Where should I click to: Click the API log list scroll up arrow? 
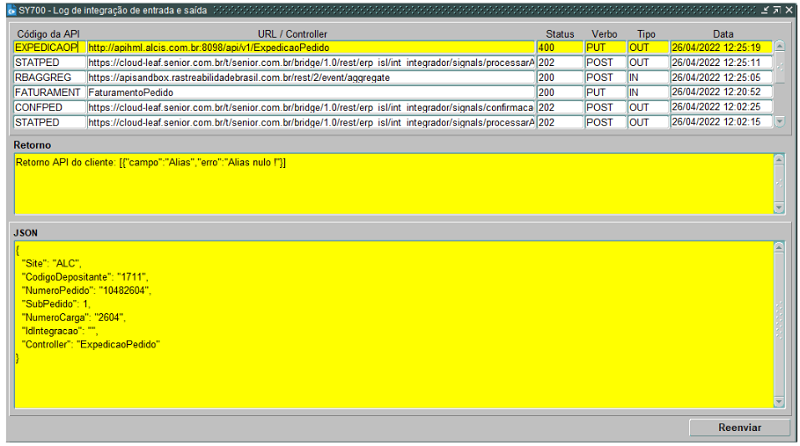(x=780, y=46)
